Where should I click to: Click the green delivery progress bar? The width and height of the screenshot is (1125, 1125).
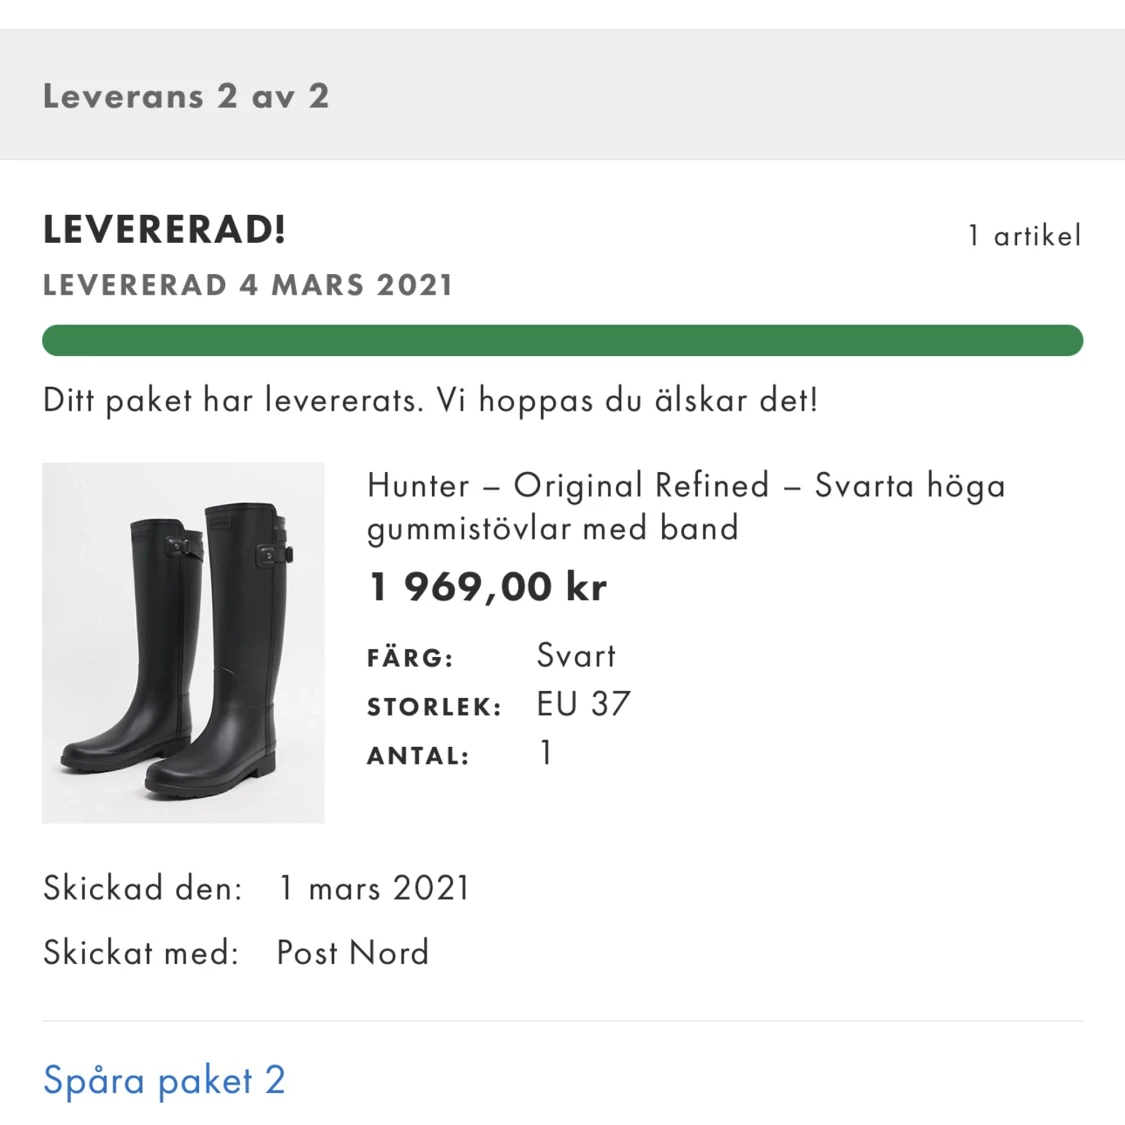tap(563, 340)
